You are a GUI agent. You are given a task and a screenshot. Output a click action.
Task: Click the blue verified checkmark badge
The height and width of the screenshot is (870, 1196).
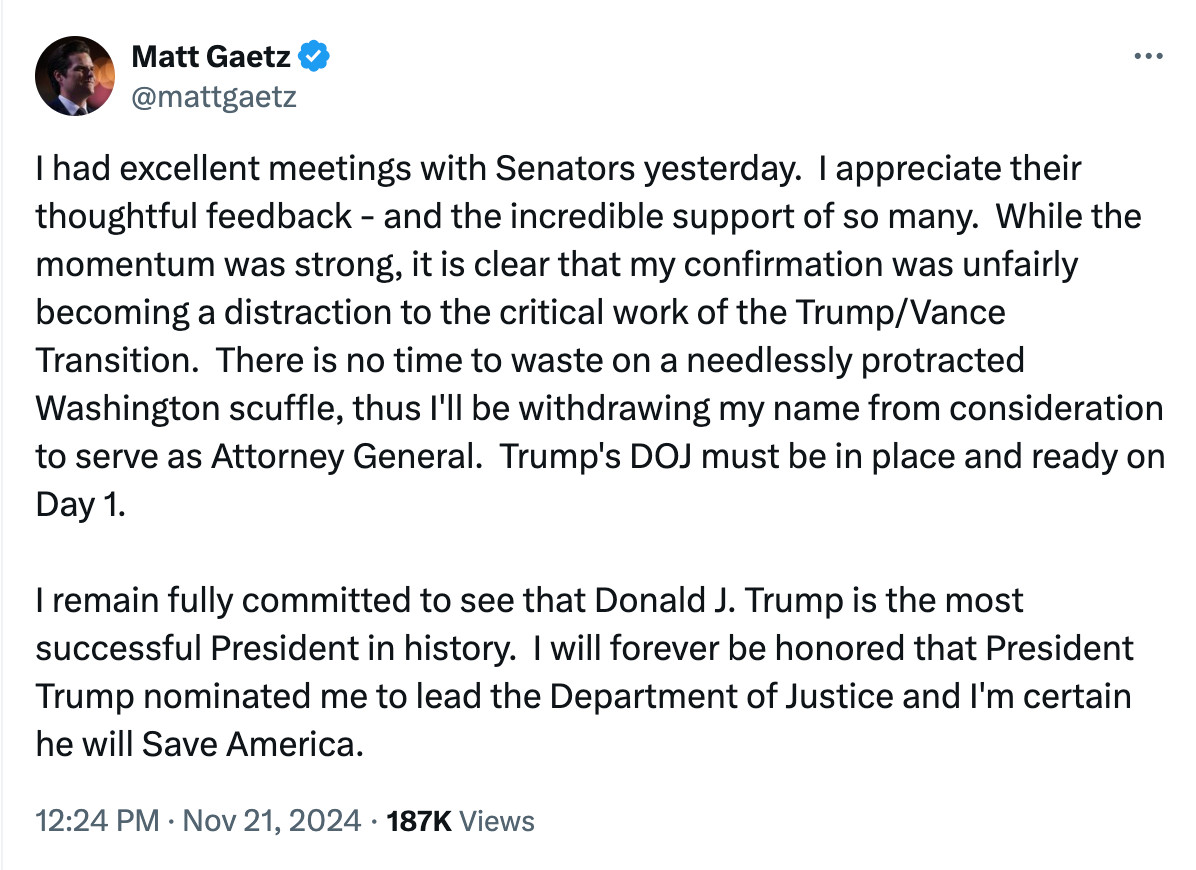click(313, 56)
